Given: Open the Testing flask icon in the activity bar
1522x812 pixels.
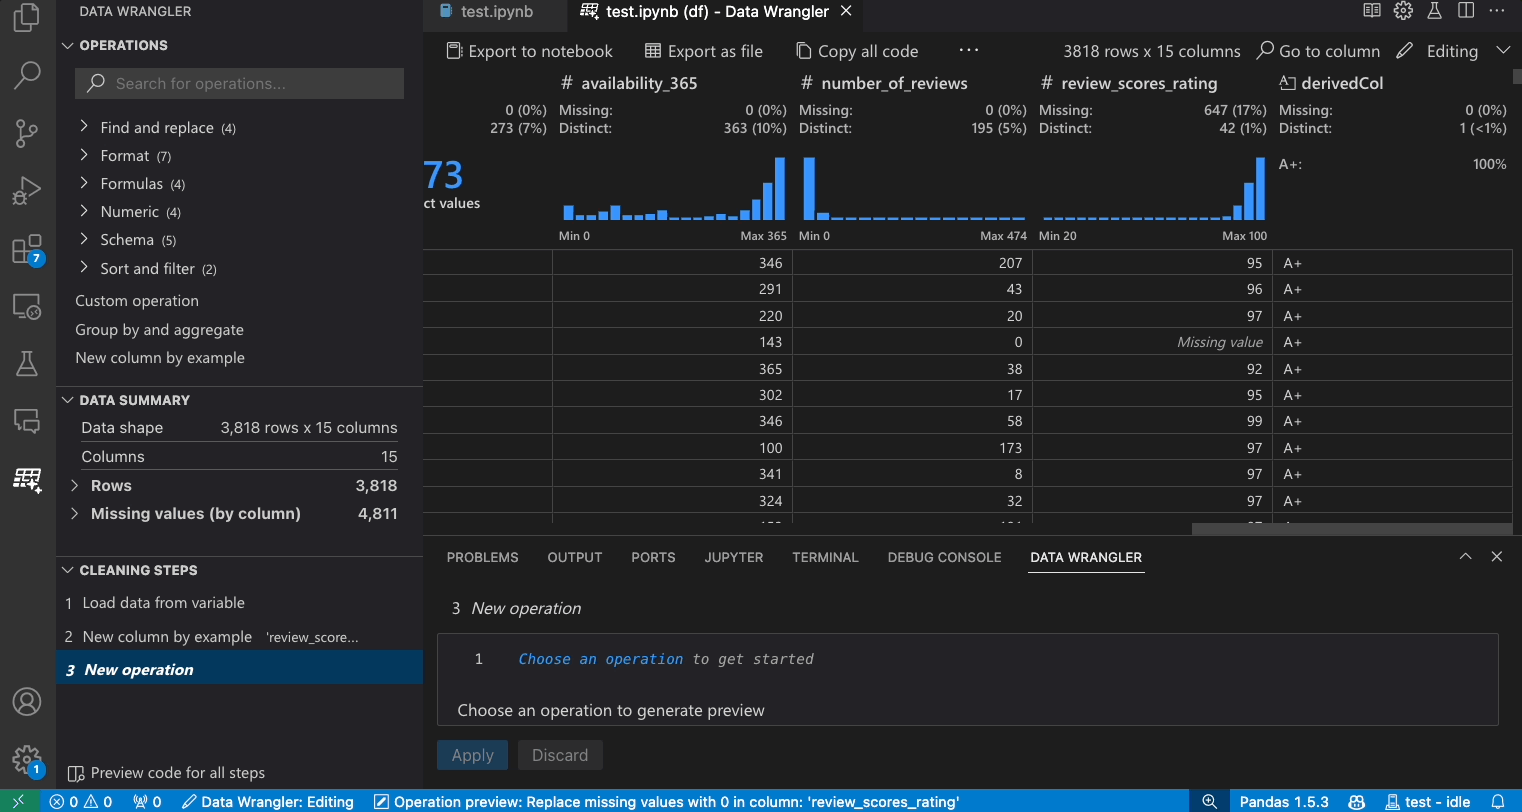Looking at the screenshot, I should (x=27, y=363).
